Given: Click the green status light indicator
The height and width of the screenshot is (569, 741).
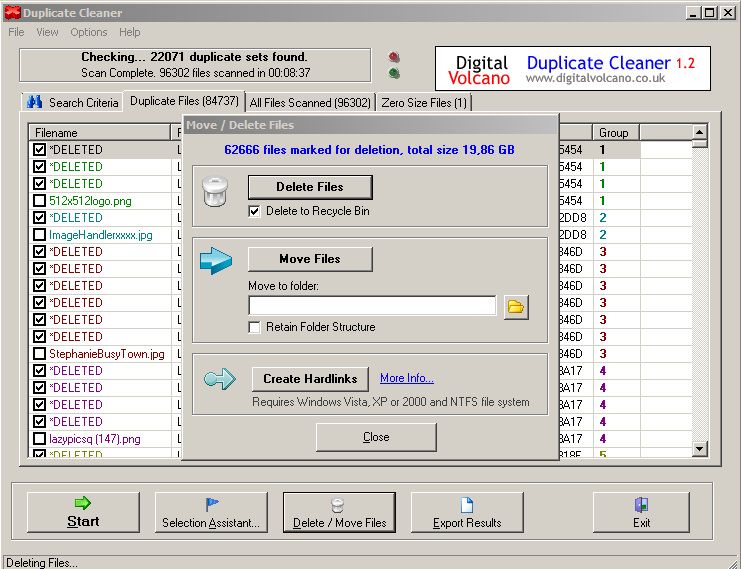Looking at the screenshot, I should (394, 73).
